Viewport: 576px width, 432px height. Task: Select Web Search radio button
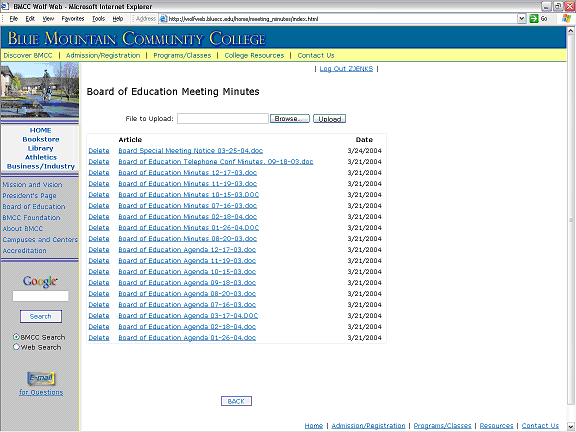(x=16, y=347)
